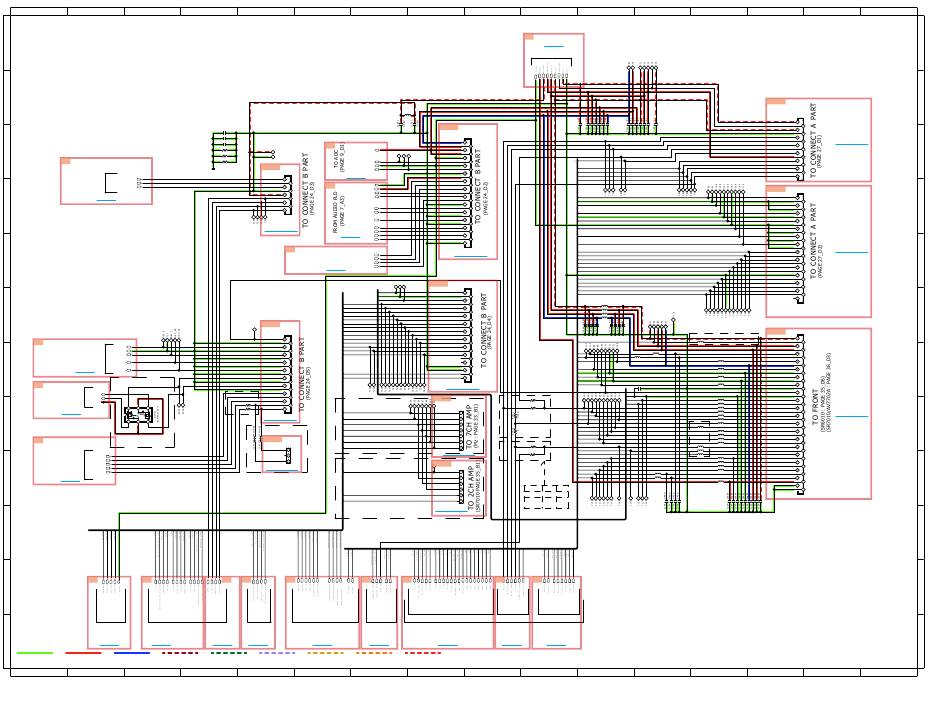Click the dark red dashed legend line
Screen dimensions: 950x702
click(x=180, y=653)
